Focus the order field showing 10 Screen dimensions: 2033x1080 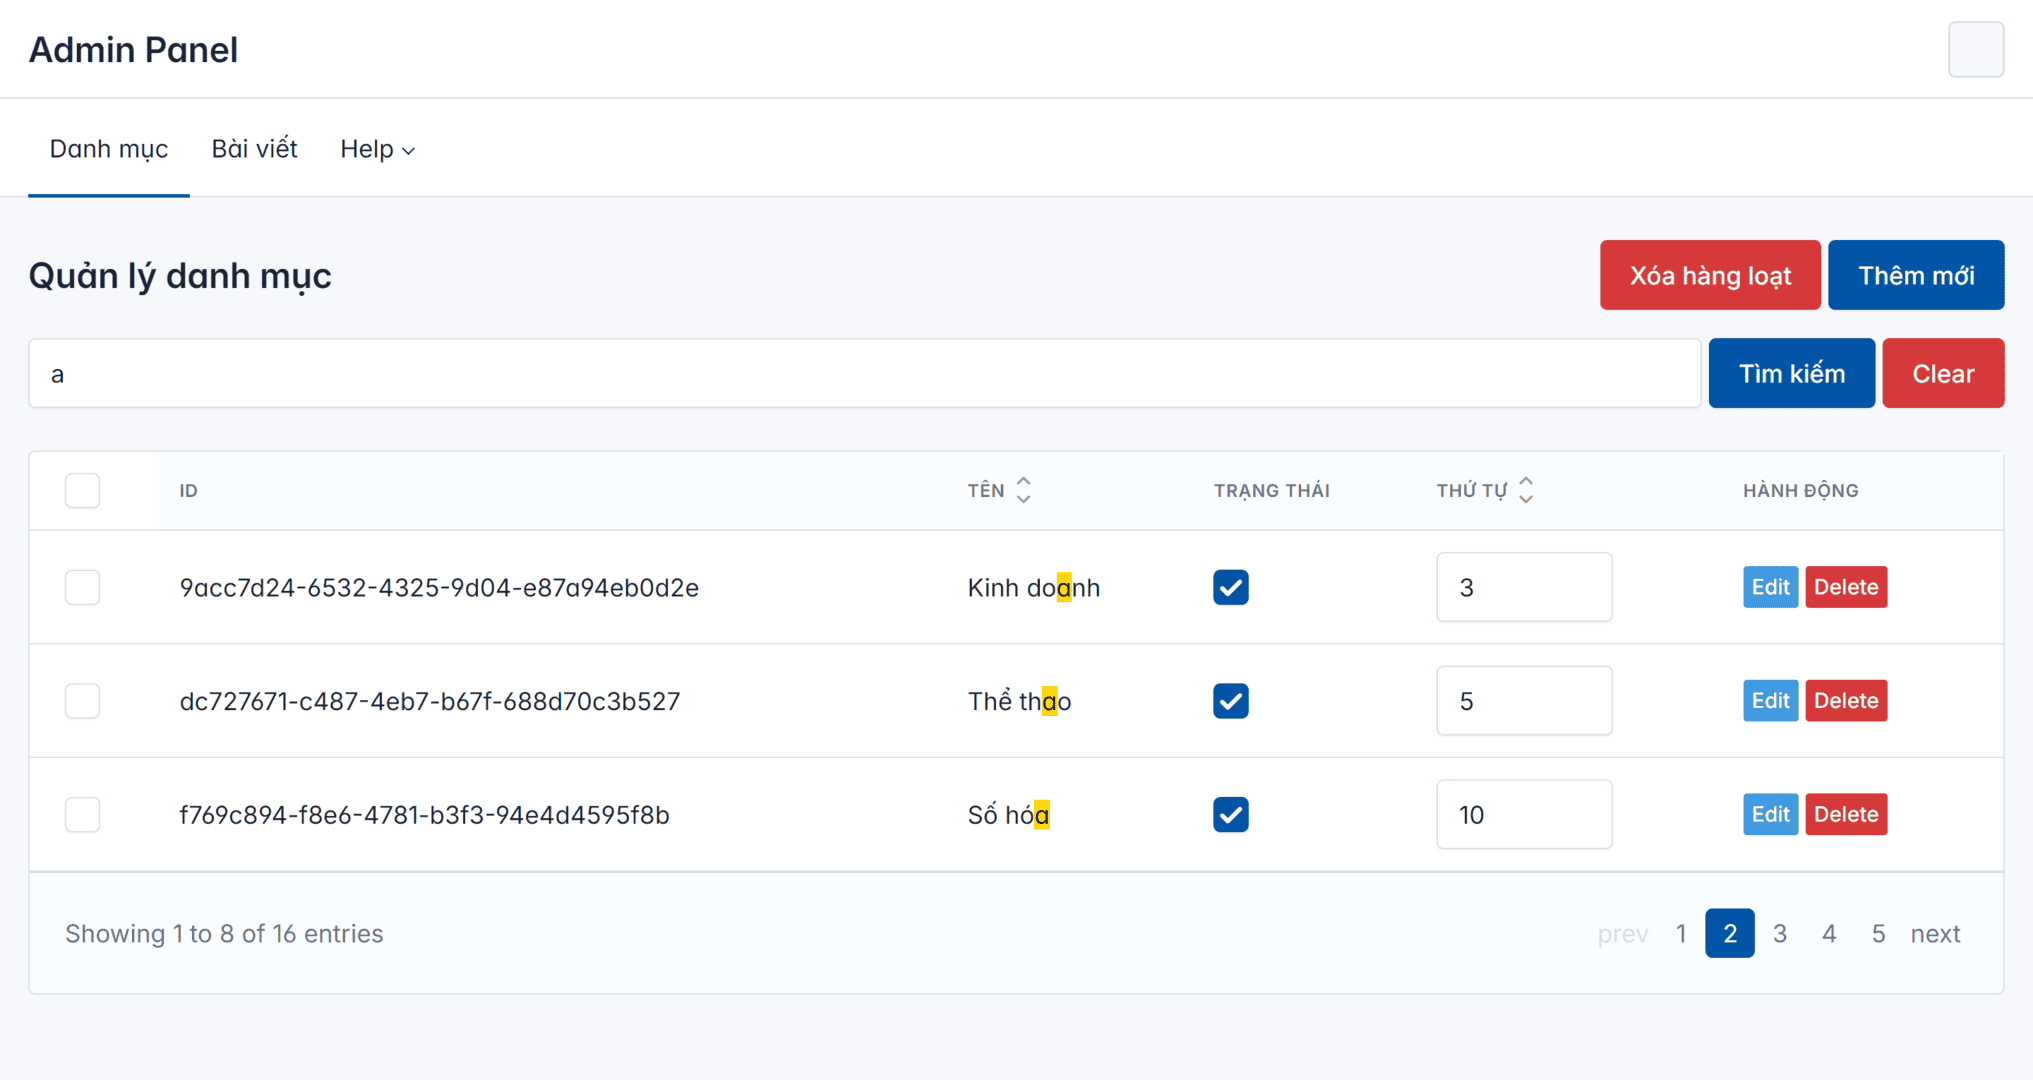(1523, 815)
